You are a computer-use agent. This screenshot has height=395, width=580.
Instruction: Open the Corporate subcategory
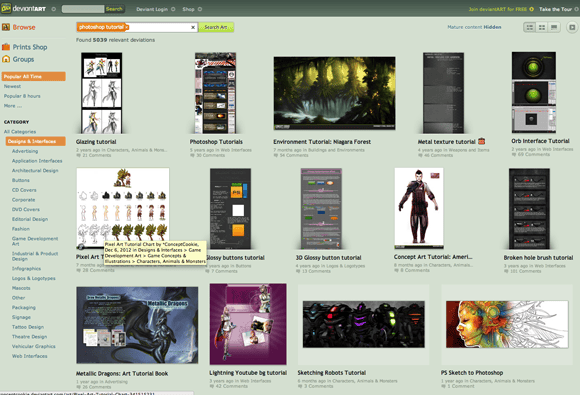pyautogui.click(x=23, y=200)
